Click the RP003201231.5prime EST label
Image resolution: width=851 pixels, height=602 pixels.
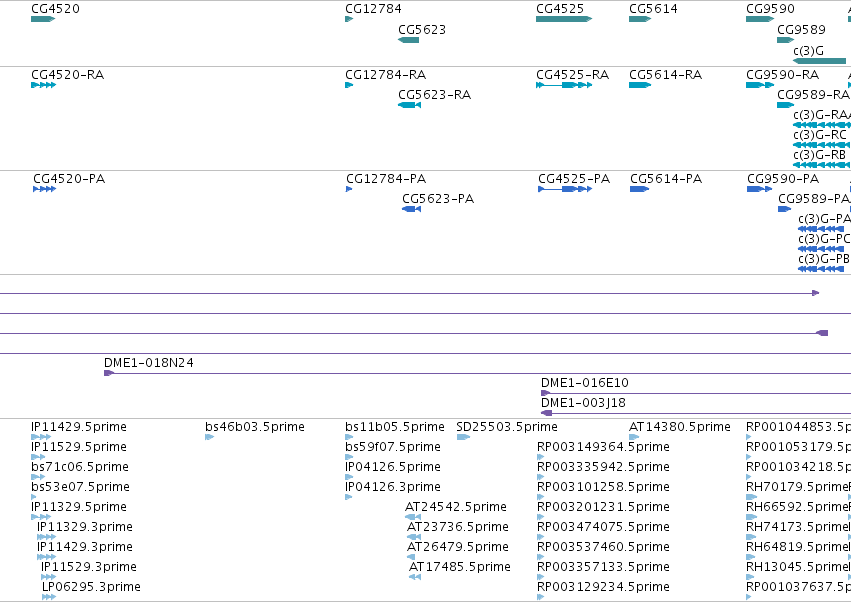pyautogui.click(x=603, y=507)
